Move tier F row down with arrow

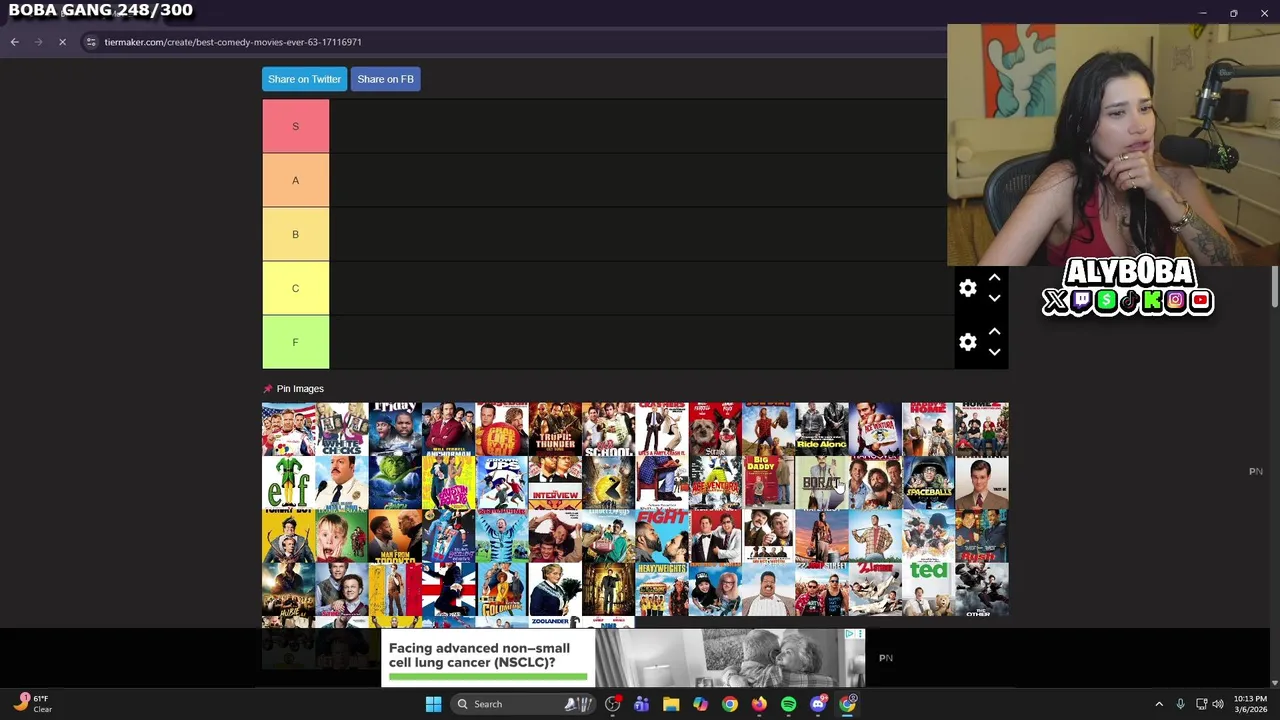point(994,352)
